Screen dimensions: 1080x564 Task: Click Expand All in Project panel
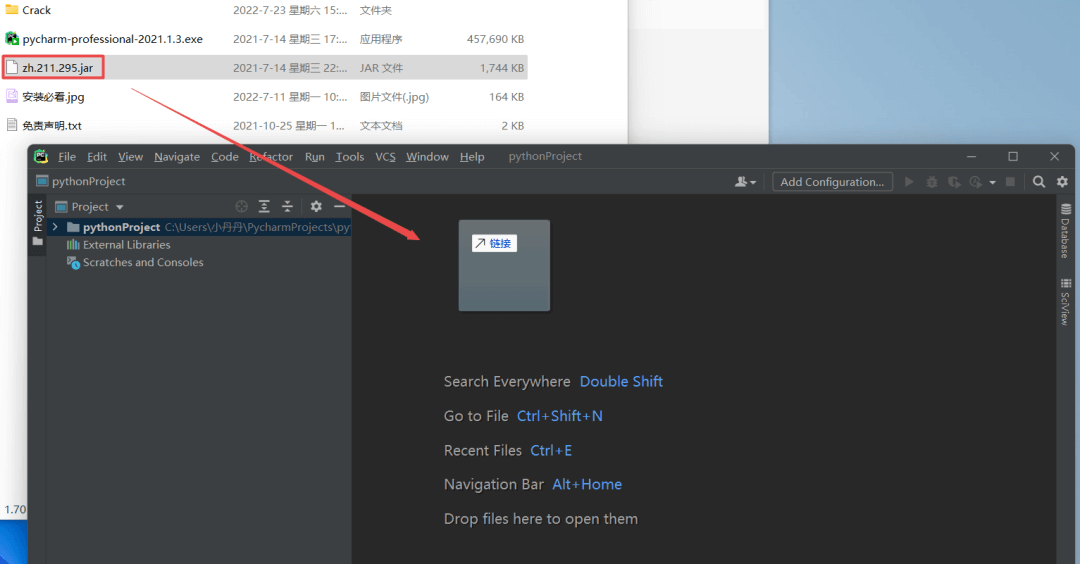click(264, 207)
